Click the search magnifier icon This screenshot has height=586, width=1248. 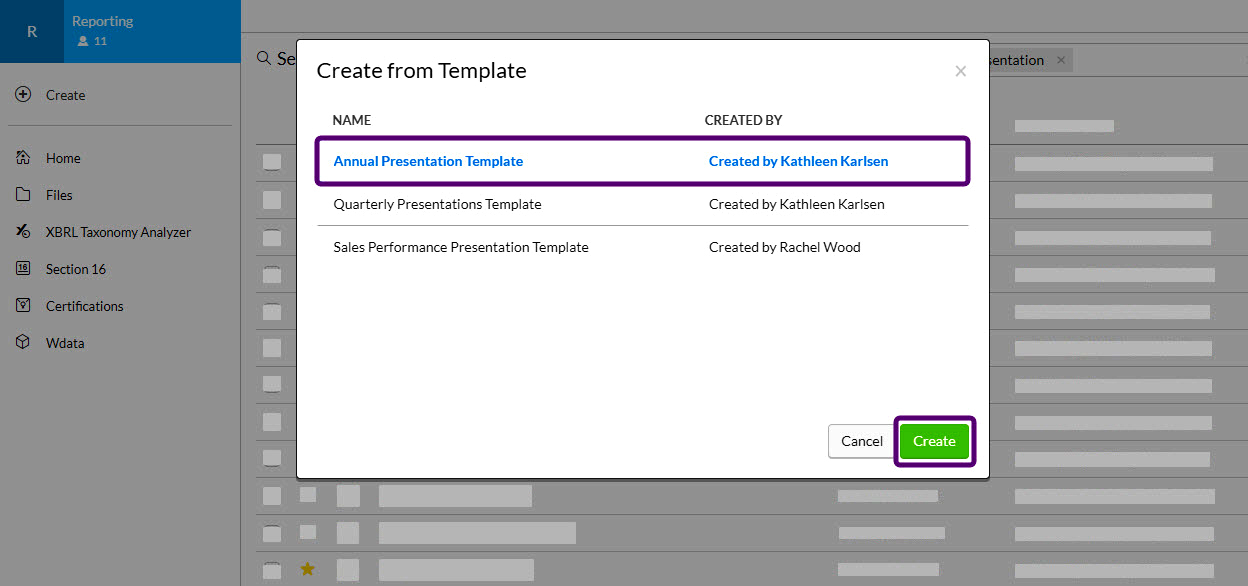pos(264,59)
